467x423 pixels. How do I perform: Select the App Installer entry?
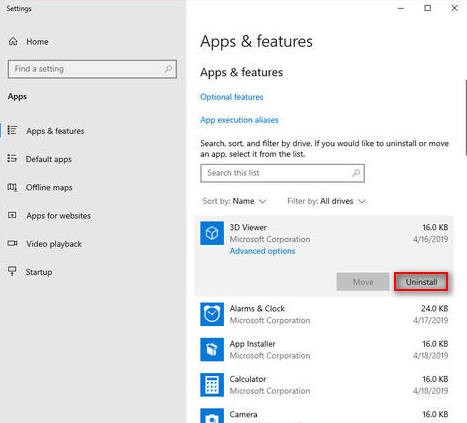[x=324, y=350]
